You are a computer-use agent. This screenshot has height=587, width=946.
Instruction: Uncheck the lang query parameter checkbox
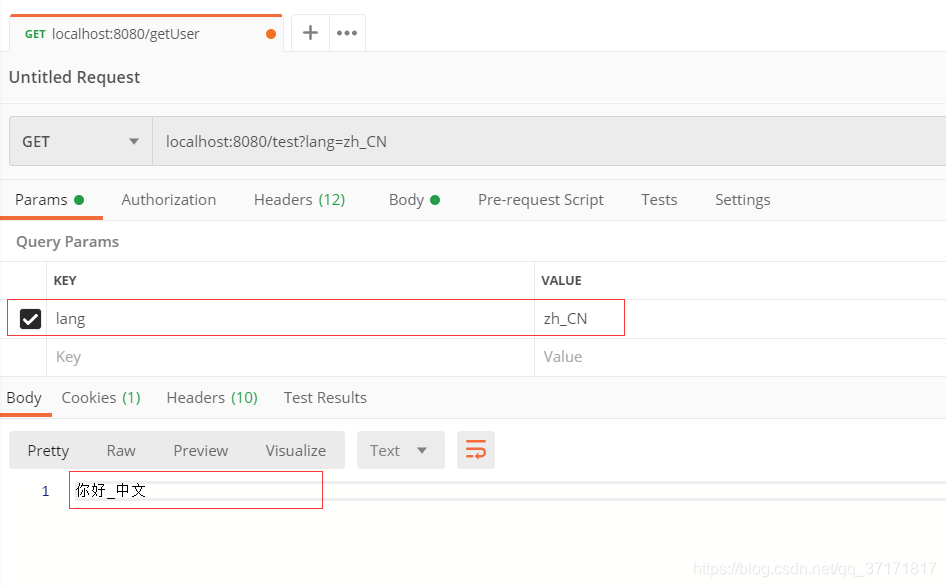click(x=29, y=317)
